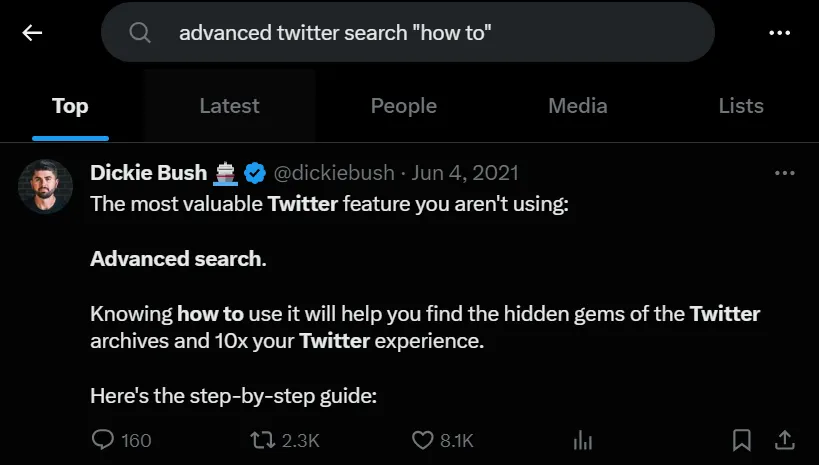Click the magnifying glass search icon

click(x=140, y=33)
